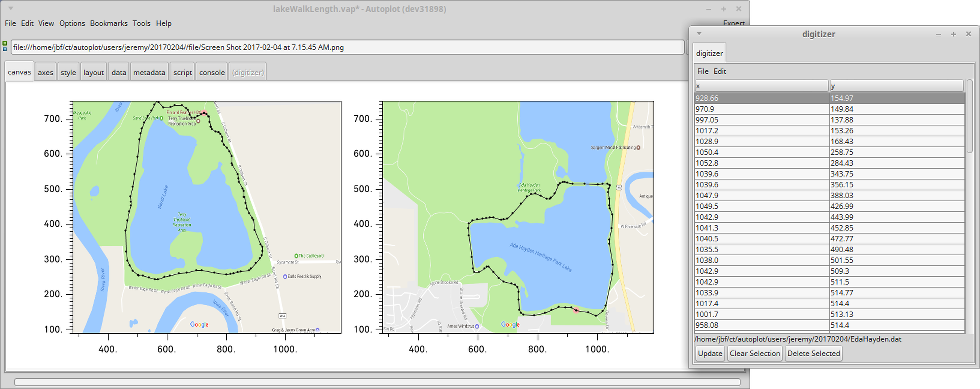Open the Edit menu in Autoplot window
980x389 pixels.
click(27, 23)
